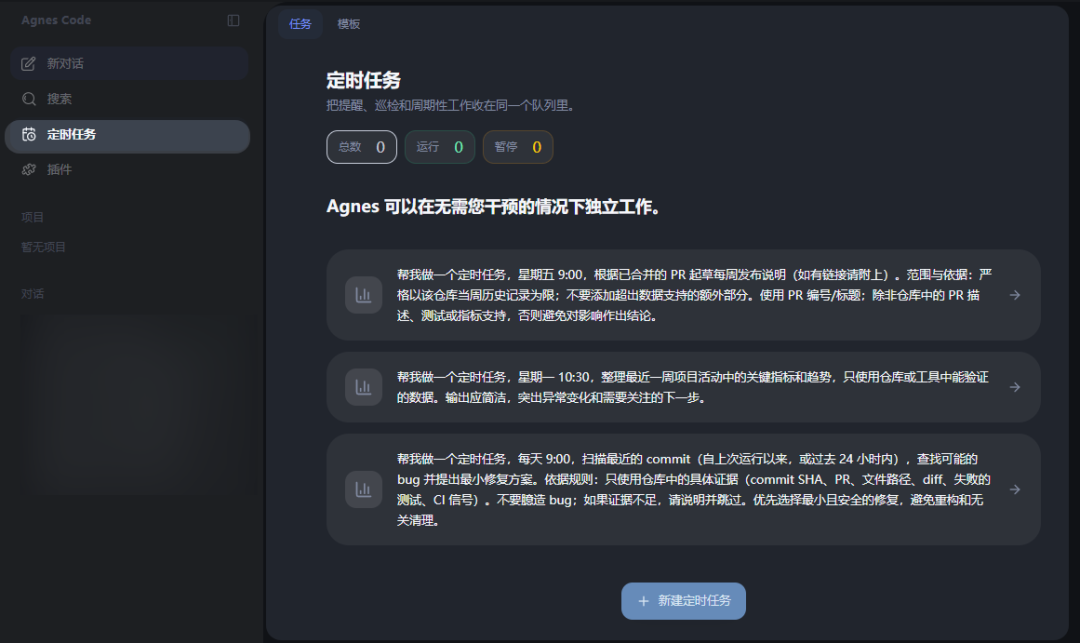This screenshot has width=1080, height=643.
Task: Collapse the sidebar panel icon
Action: click(233, 21)
